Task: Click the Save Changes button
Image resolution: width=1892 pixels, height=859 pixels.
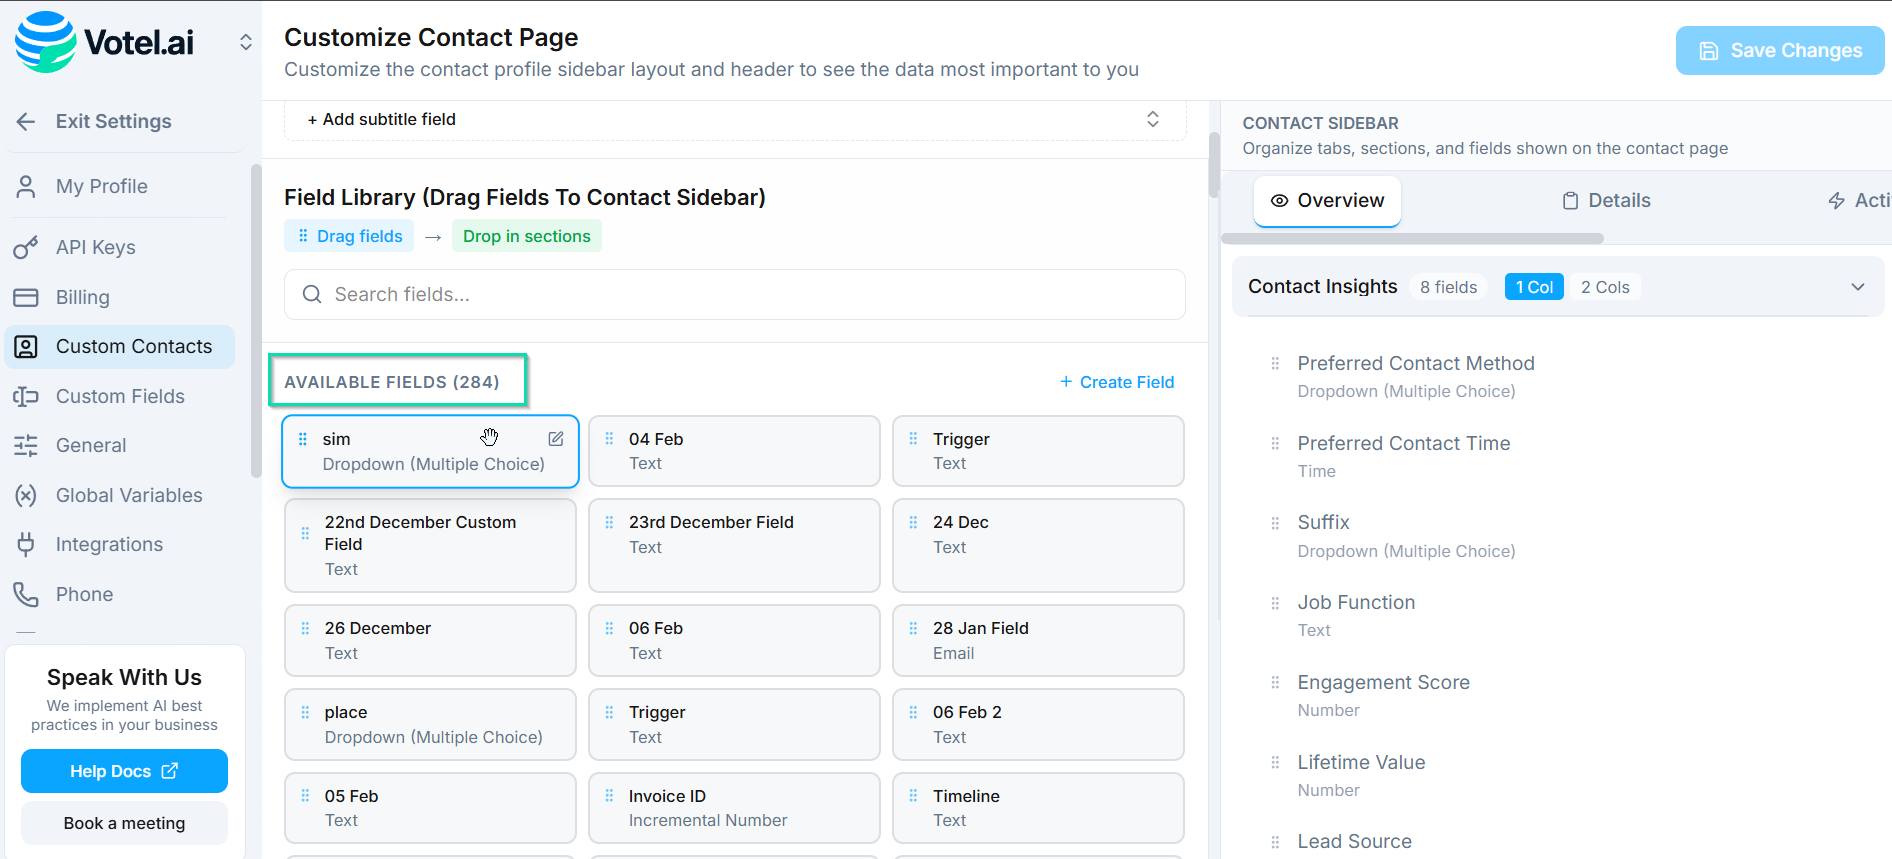Action: [1779, 51]
